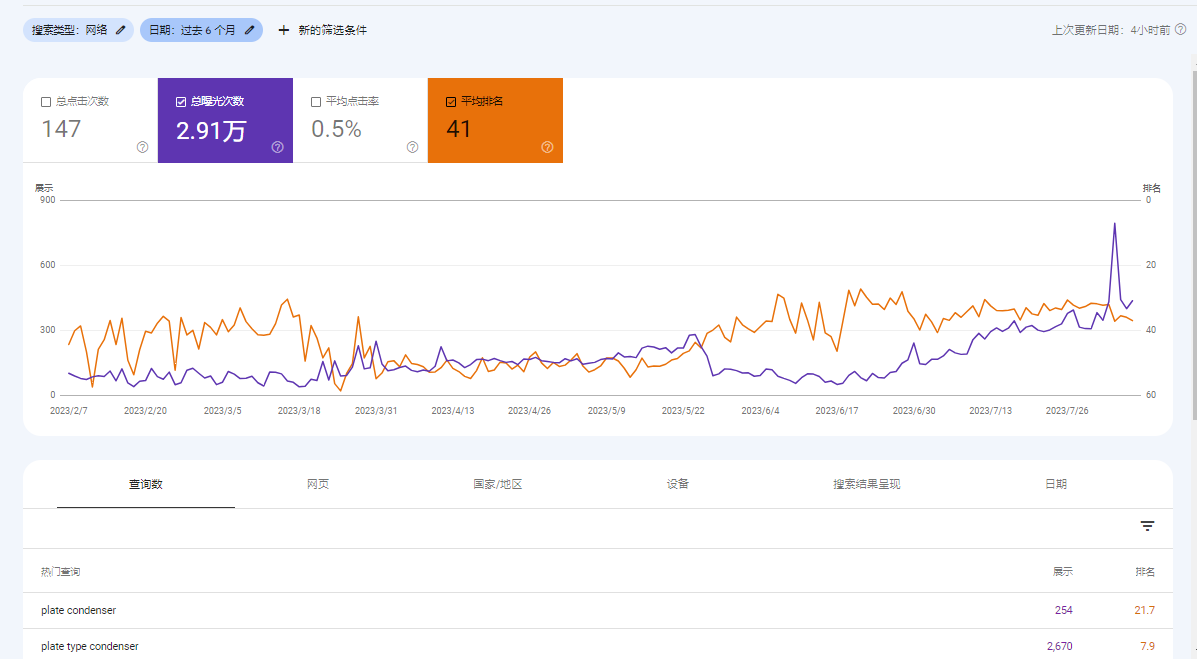This screenshot has height=659, width=1197.
Task: Open the table filter rows icon
Action: pos(1147,526)
